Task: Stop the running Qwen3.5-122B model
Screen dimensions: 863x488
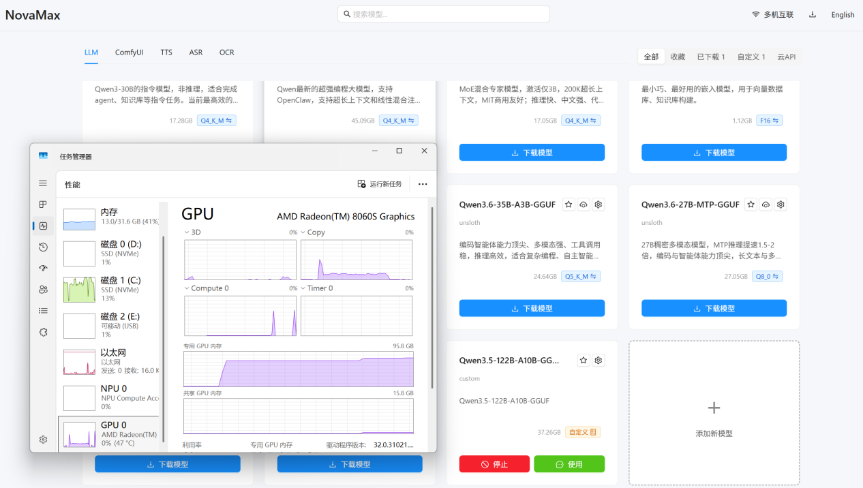Action: (494, 464)
